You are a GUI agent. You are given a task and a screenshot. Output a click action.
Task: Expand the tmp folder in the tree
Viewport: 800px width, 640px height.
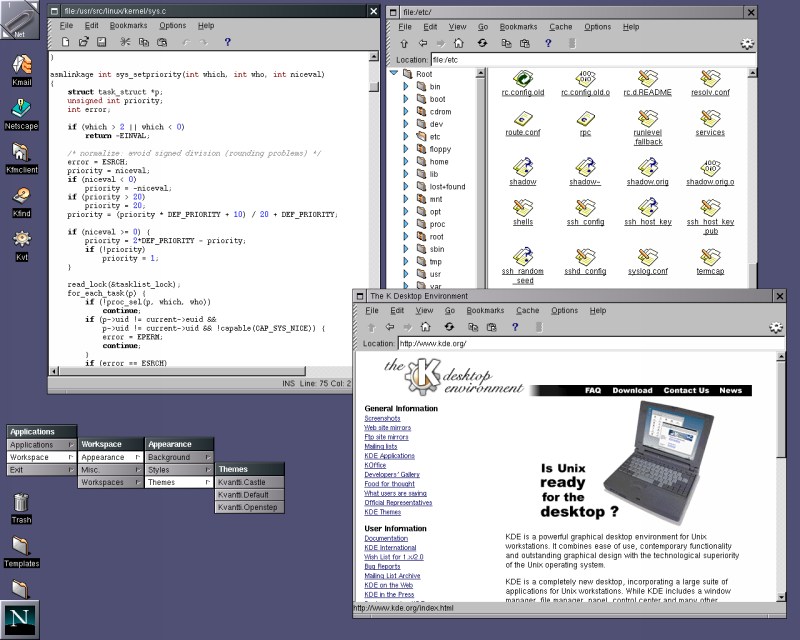(406, 261)
